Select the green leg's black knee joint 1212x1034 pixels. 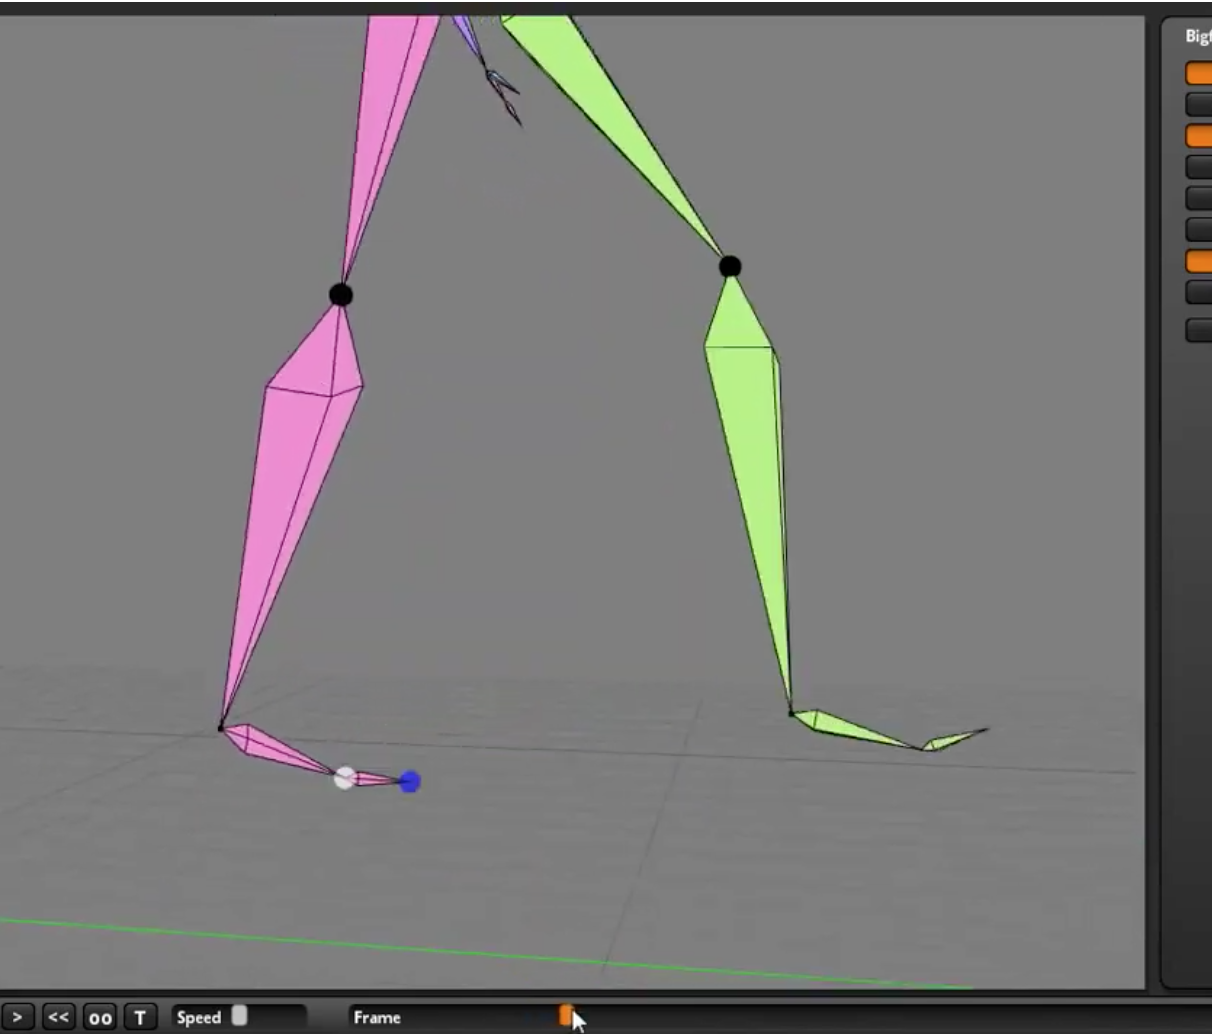[x=730, y=266]
